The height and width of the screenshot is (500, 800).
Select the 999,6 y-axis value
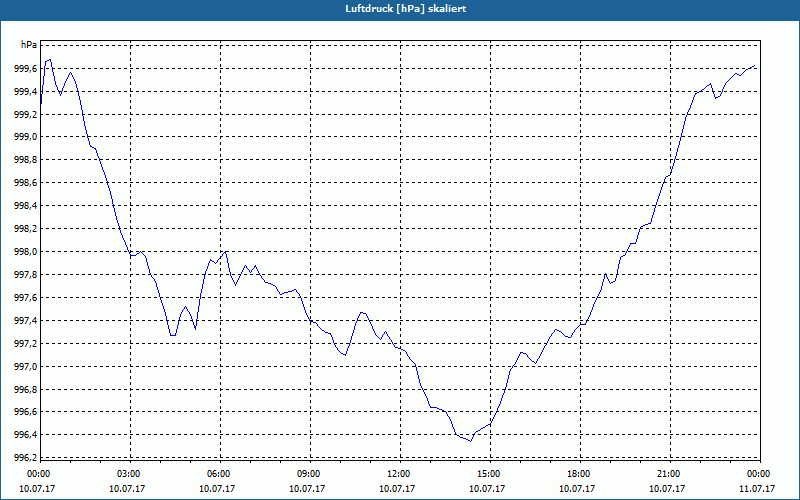pos(26,68)
